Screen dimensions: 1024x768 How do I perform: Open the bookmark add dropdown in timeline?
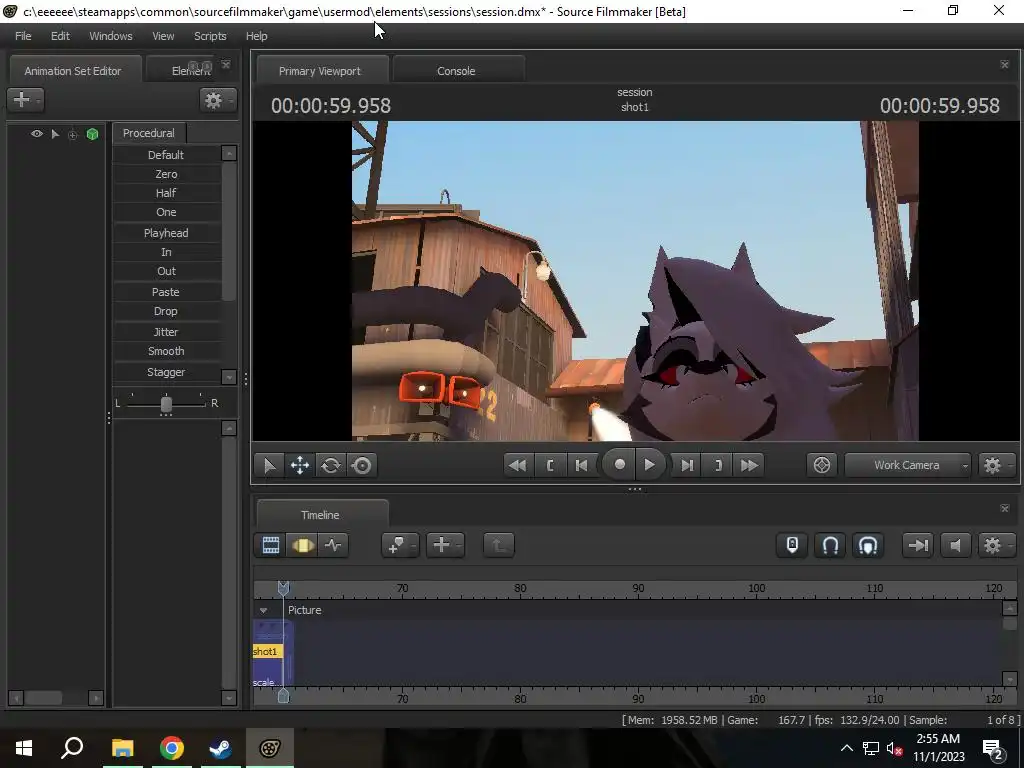coord(400,545)
